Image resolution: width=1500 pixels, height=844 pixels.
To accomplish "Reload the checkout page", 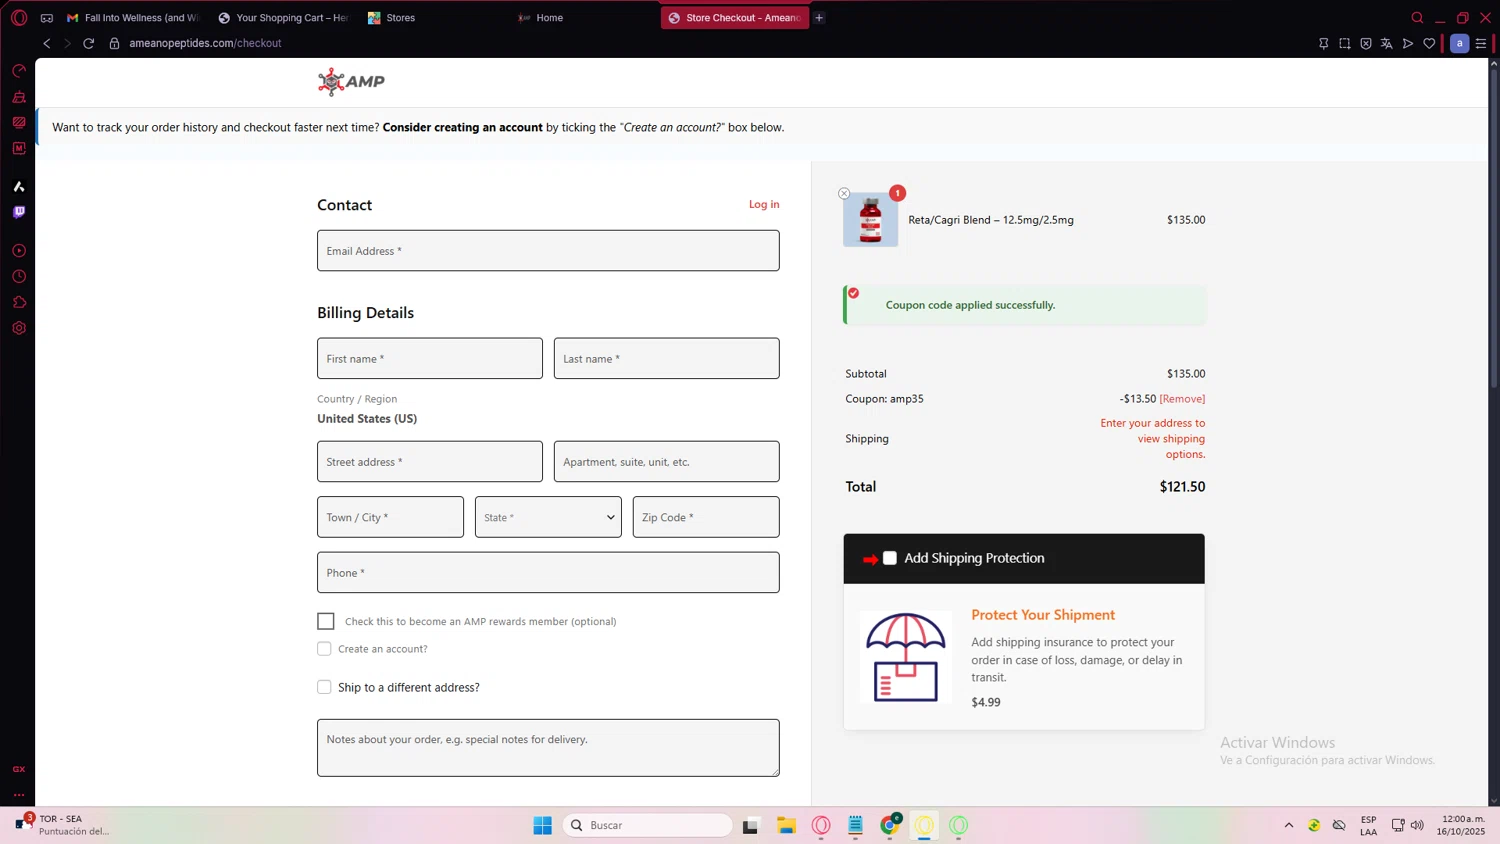I will (x=89, y=43).
